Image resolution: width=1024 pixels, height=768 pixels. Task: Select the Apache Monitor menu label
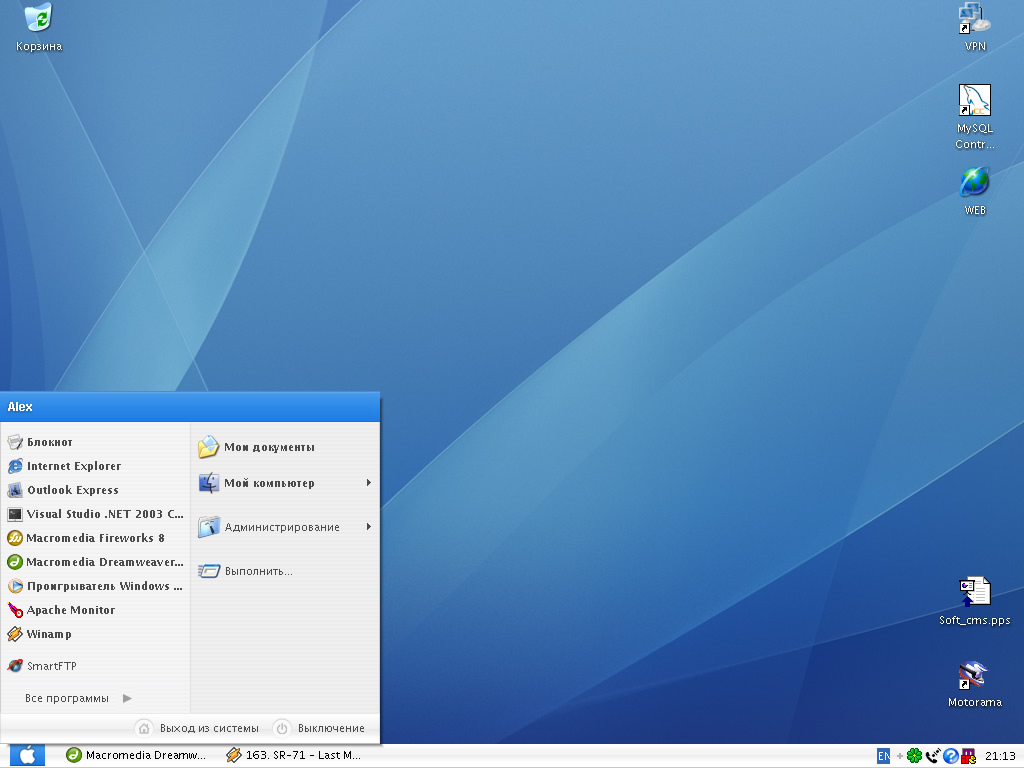[x=71, y=610]
